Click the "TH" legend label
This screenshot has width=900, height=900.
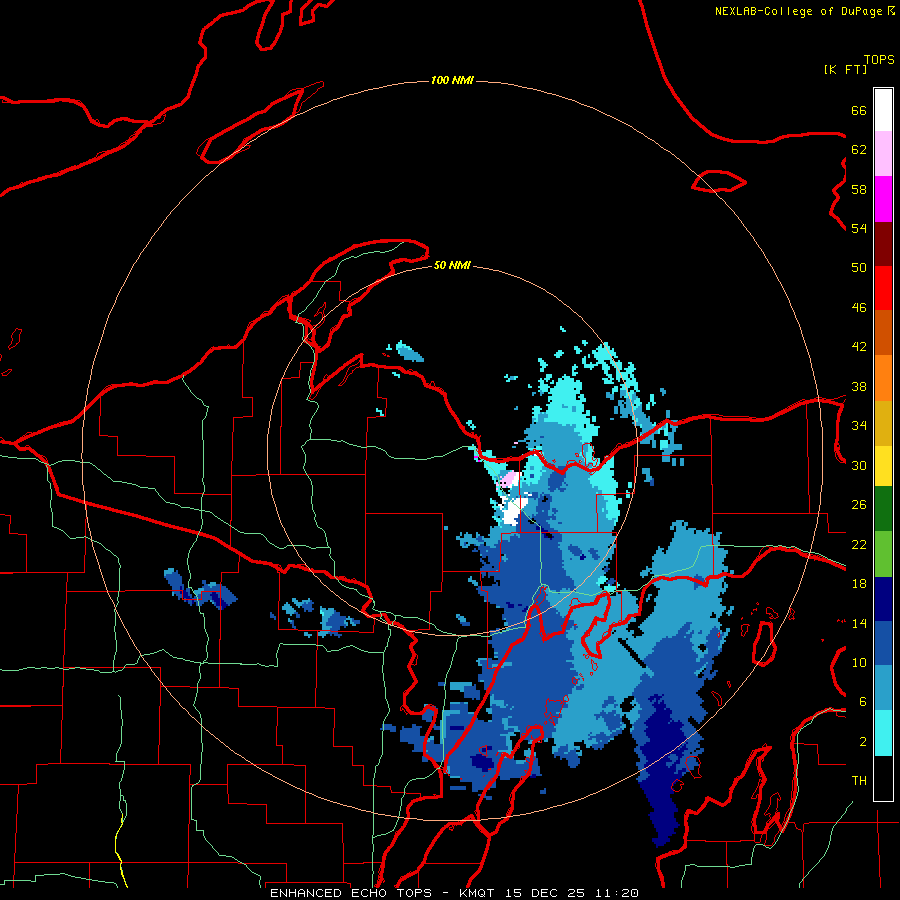pyautogui.click(x=859, y=781)
